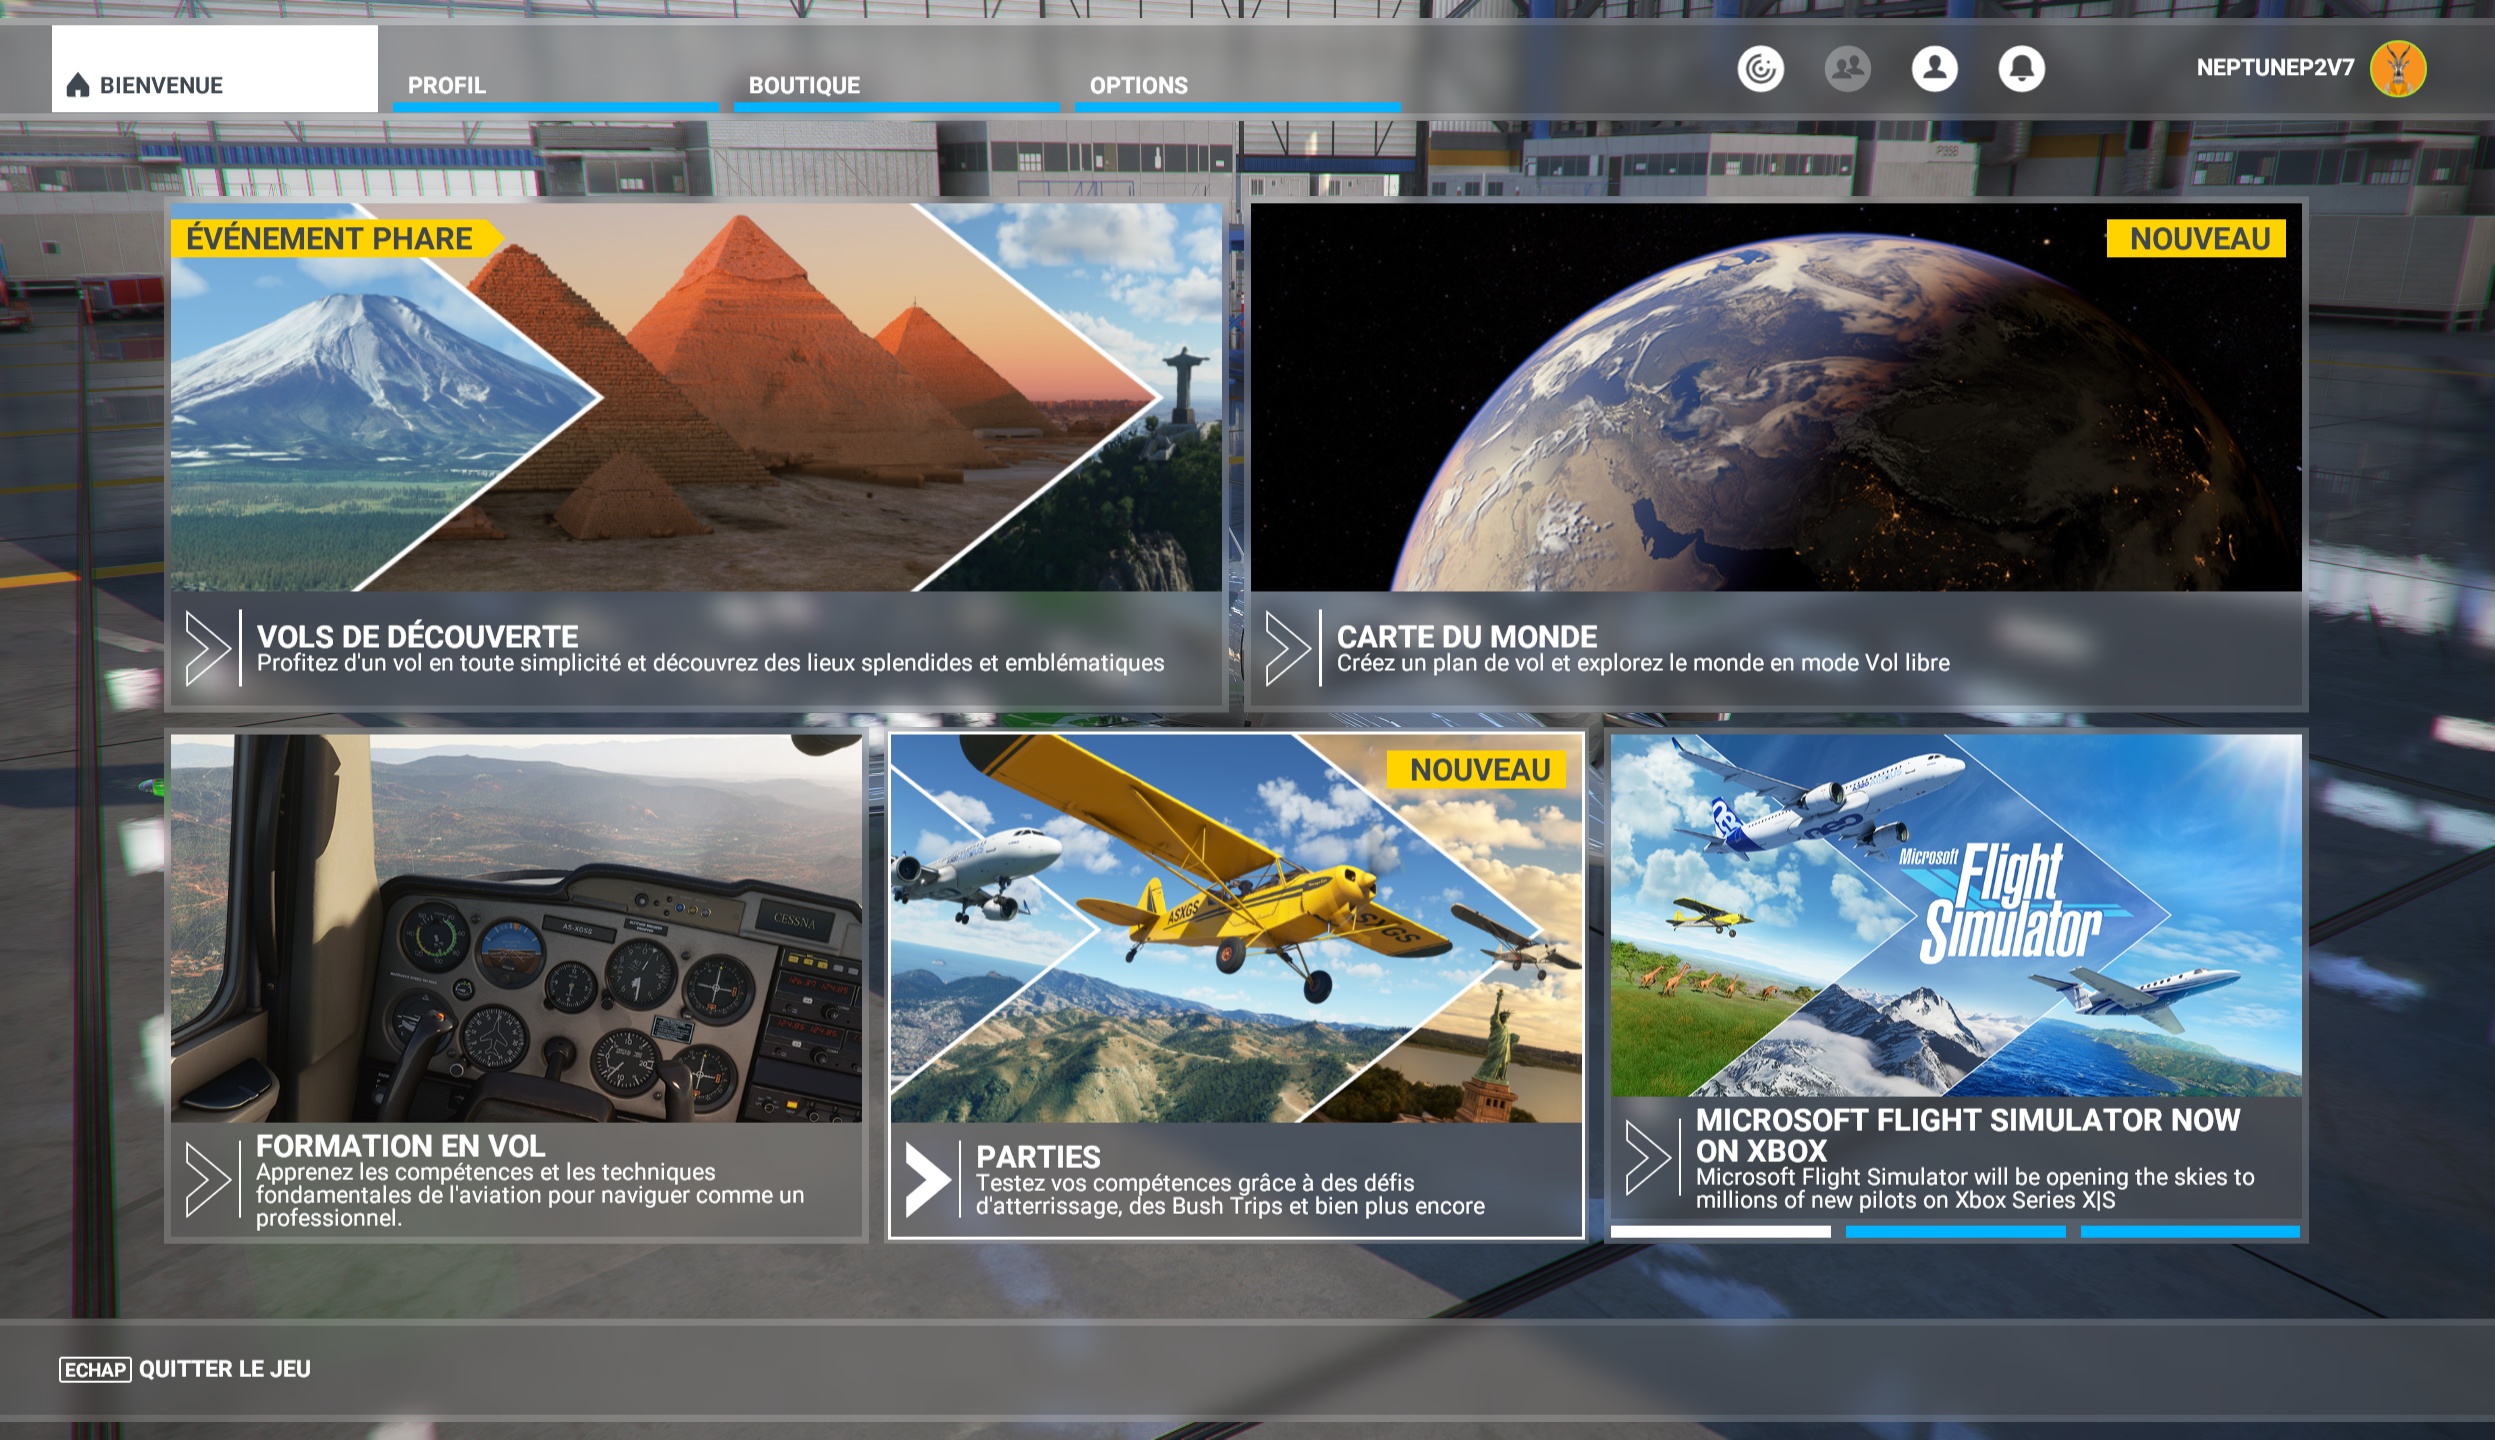Click the Parties filled arrow icon

(x=928, y=1180)
